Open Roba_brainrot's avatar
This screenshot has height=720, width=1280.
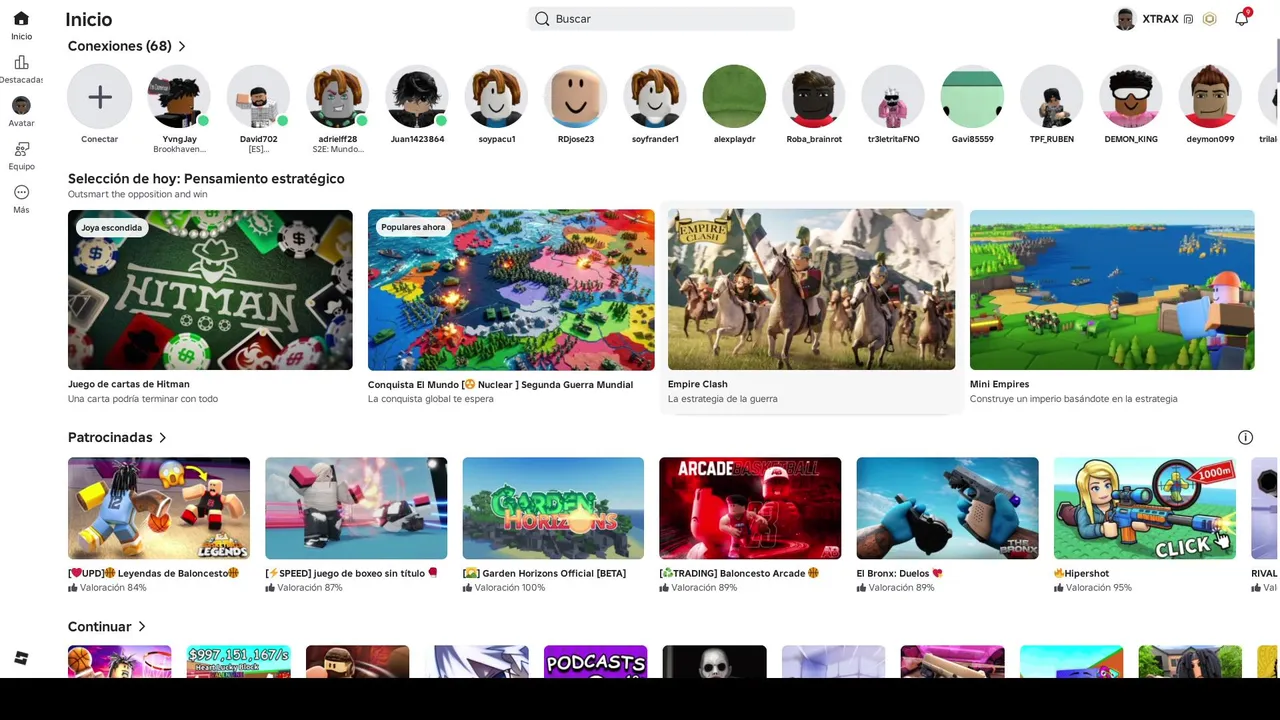tap(814, 97)
